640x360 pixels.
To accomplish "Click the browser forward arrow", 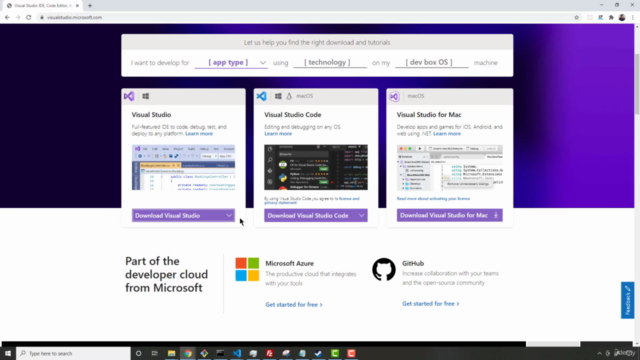I will (x=18, y=17).
